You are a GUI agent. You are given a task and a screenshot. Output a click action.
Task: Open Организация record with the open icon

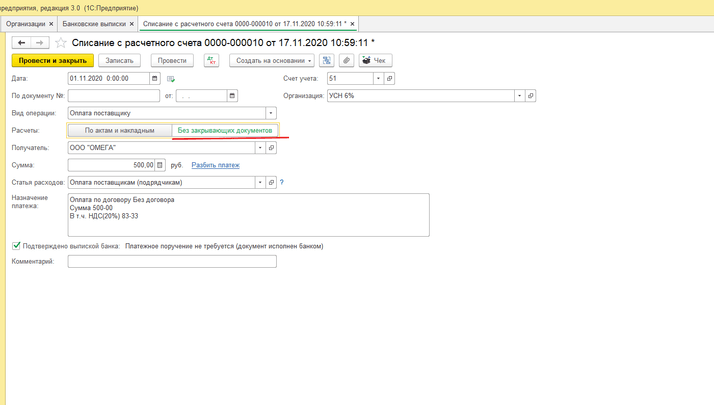point(531,96)
